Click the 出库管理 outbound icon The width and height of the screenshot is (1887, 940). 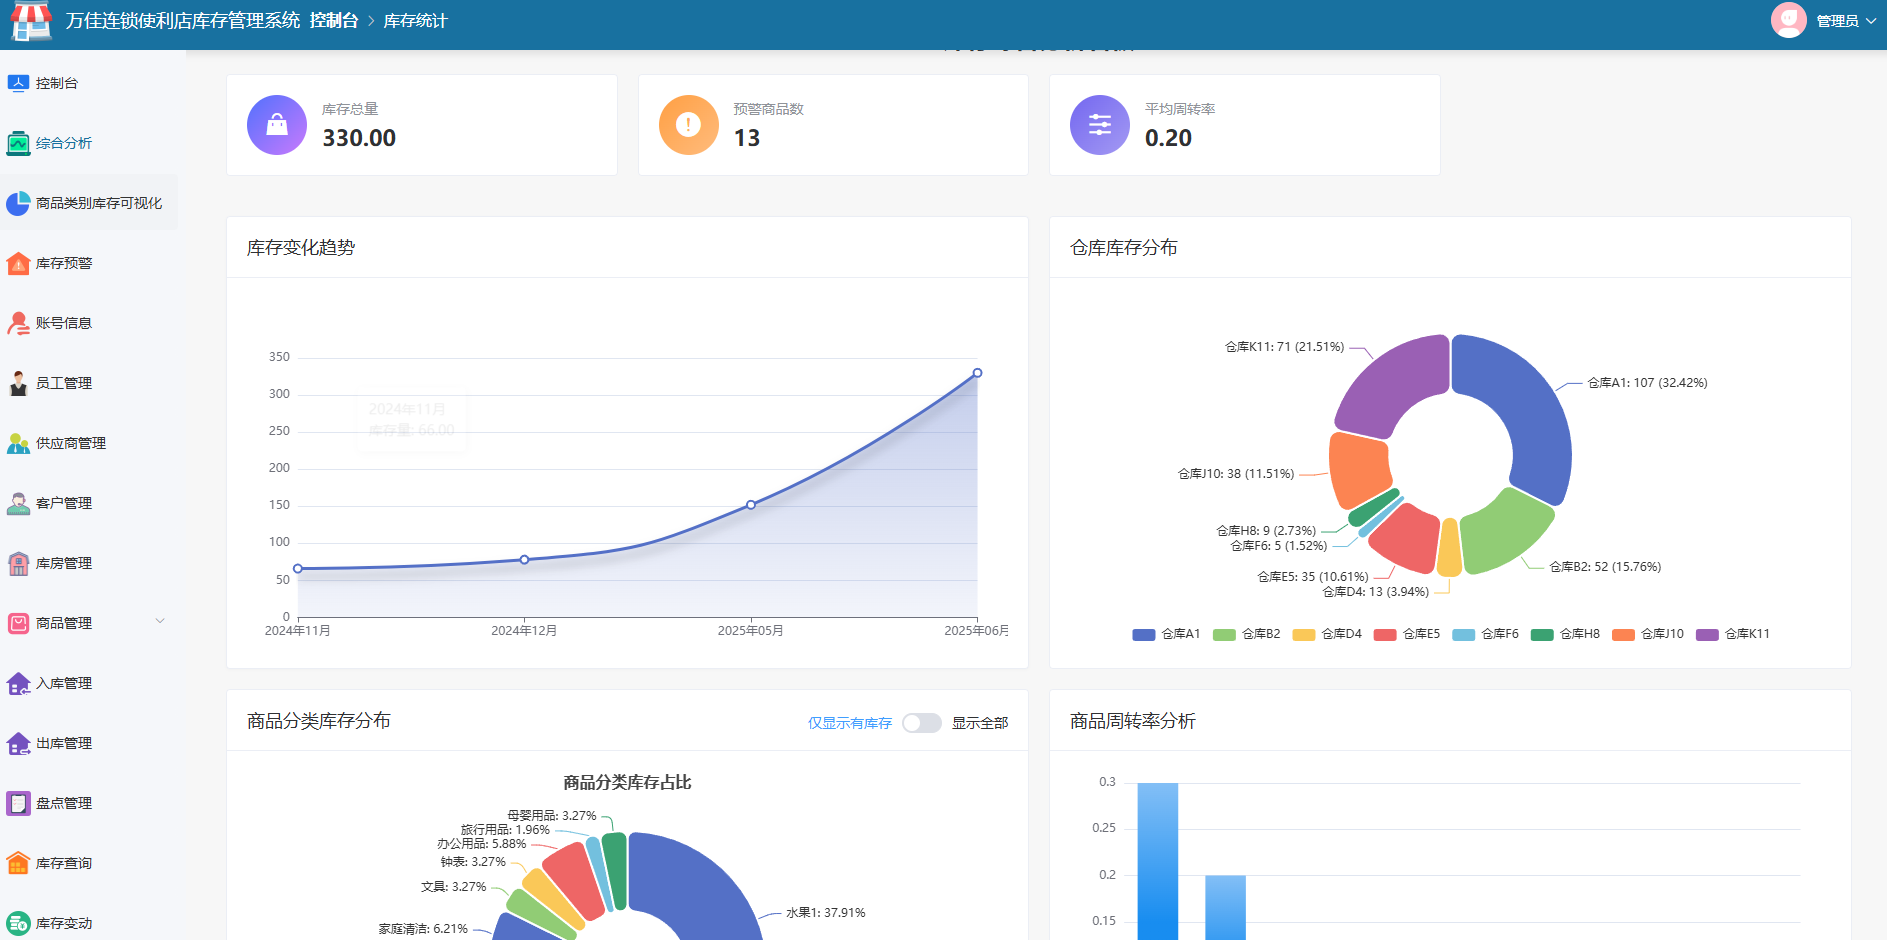point(18,743)
